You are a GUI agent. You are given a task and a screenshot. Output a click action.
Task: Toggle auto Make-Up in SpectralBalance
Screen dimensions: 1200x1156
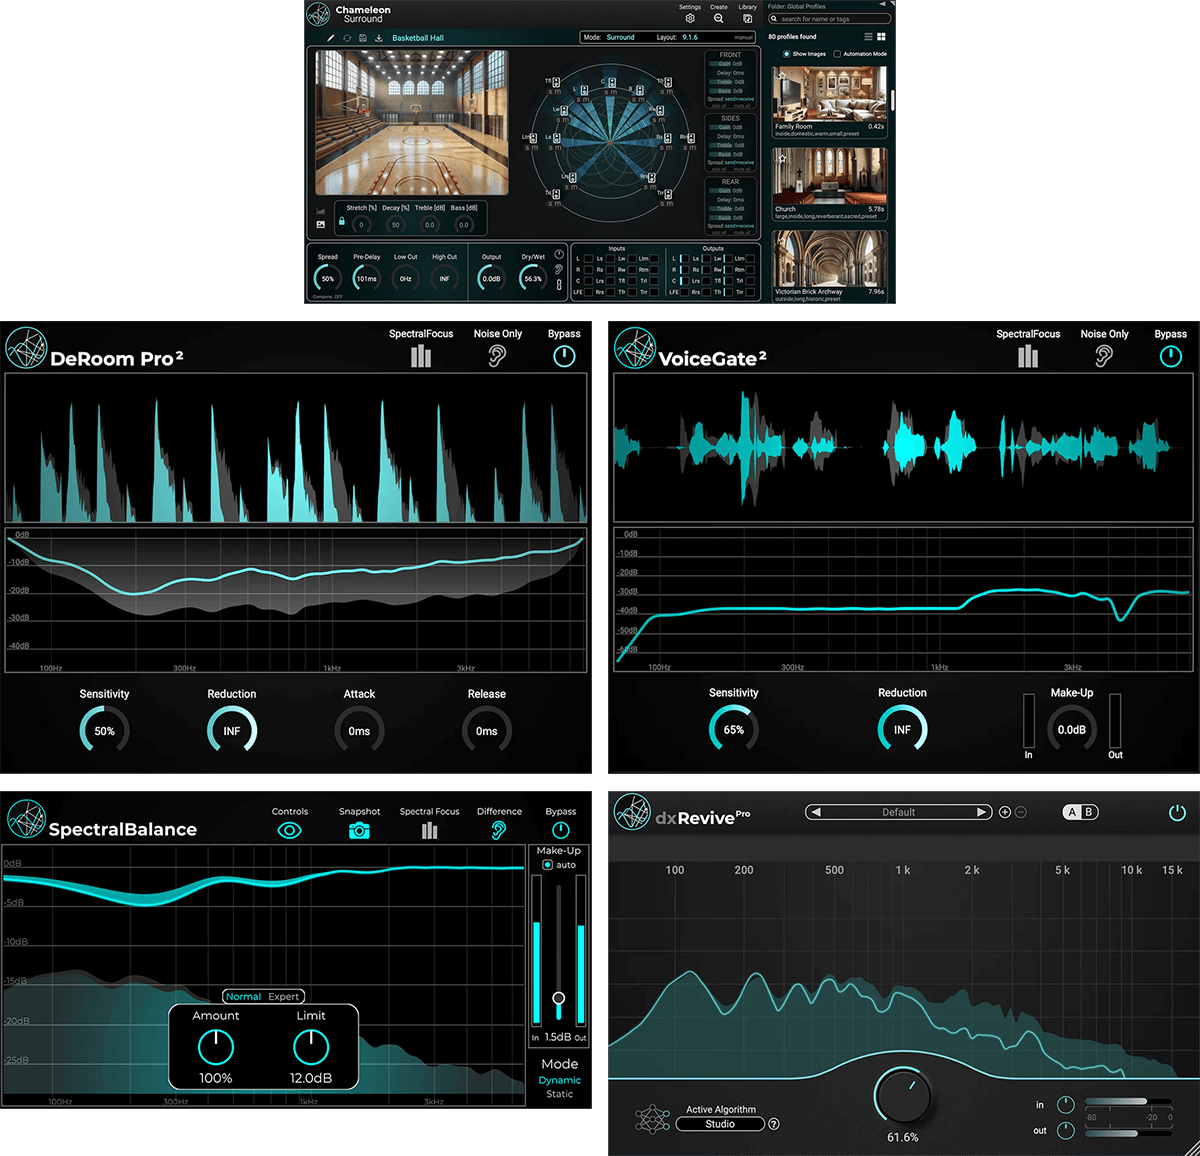[x=547, y=865]
